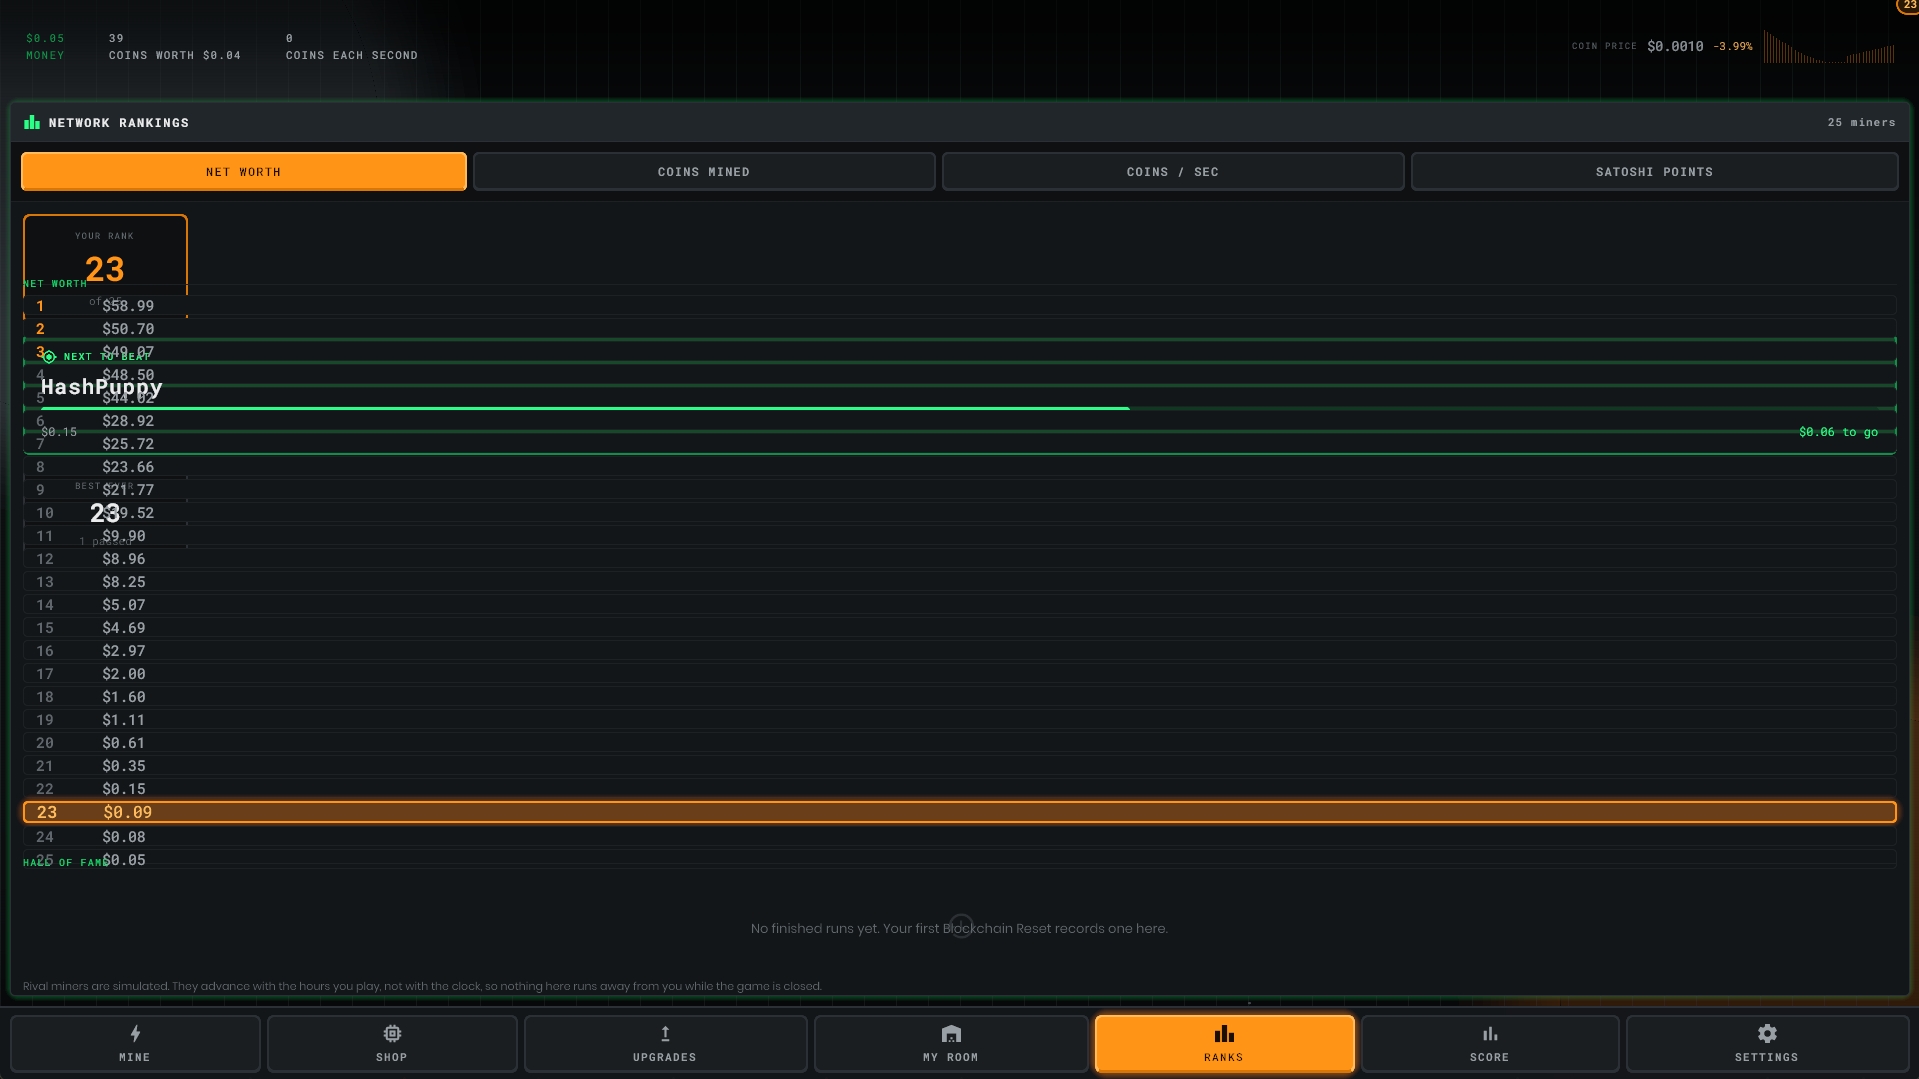The image size is (1919, 1079).
Task: Click the rank 23 badge in corner
Action: [1908, 6]
